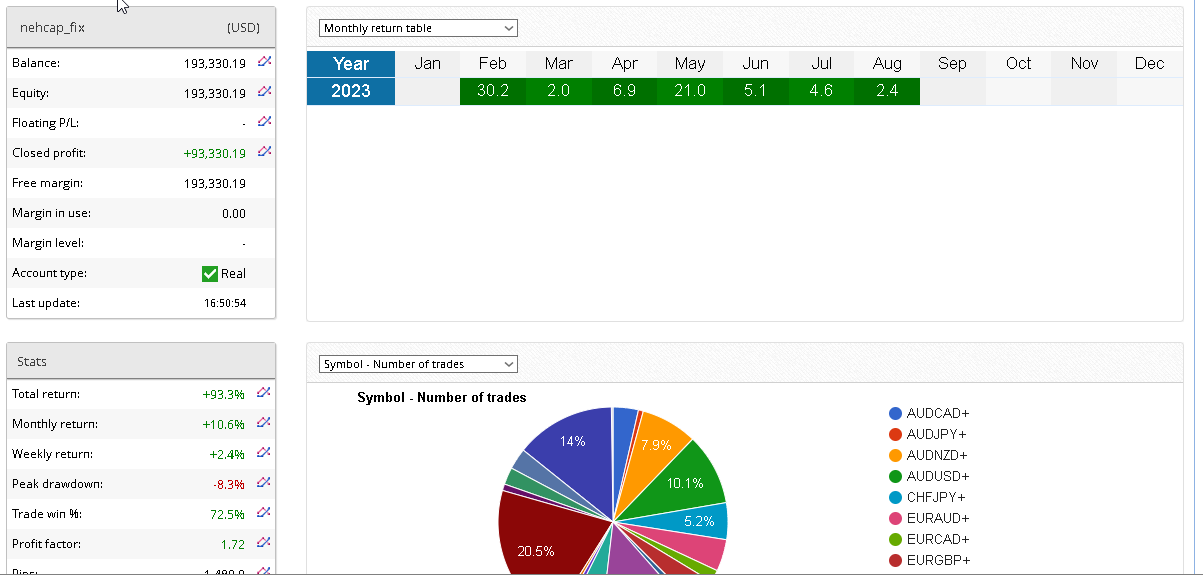Click the Trade win % chart icon
This screenshot has width=1203, height=577.
click(x=264, y=513)
